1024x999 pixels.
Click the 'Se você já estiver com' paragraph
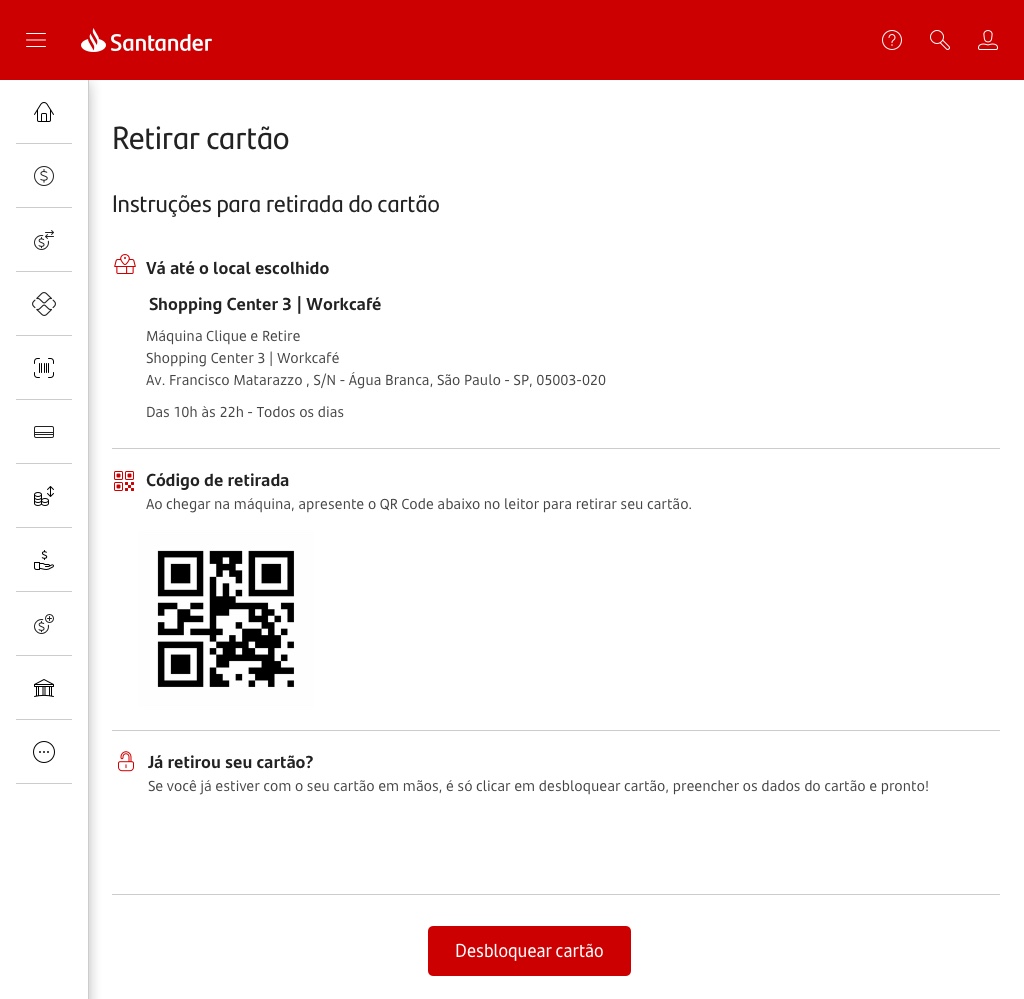tap(538, 786)
